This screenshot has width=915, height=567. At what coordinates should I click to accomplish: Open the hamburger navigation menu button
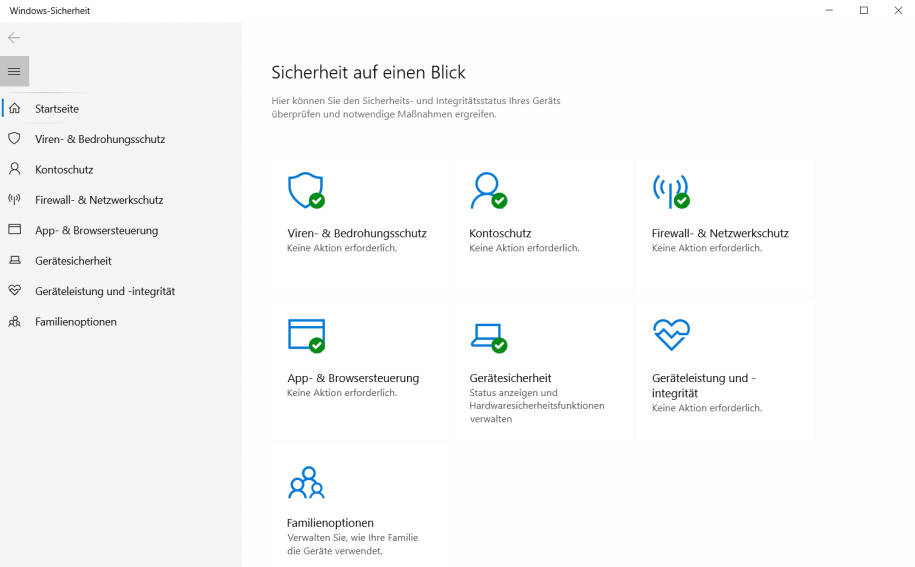(x=15, y=71)
